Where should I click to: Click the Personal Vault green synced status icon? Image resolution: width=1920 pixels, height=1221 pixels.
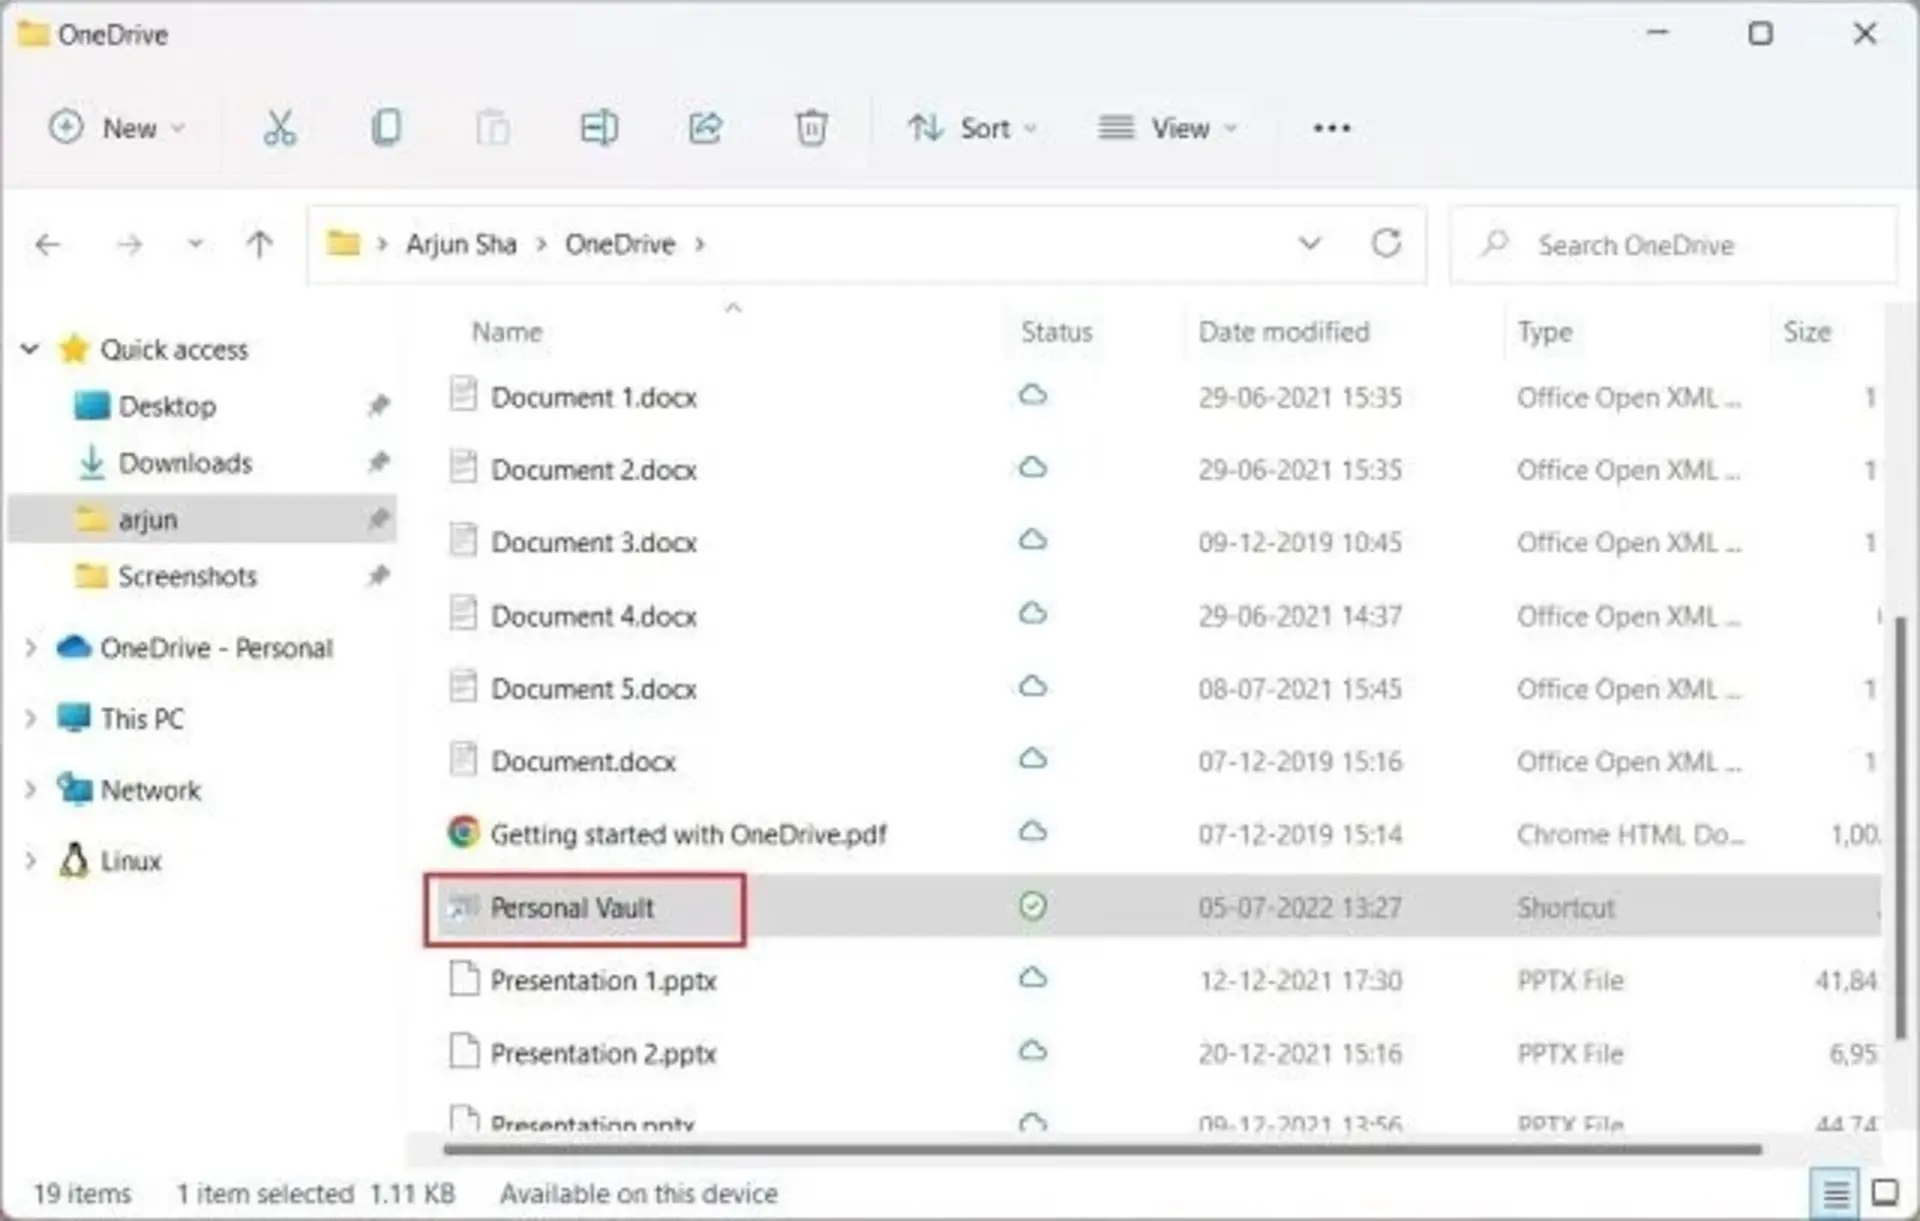pos(1033,906)
